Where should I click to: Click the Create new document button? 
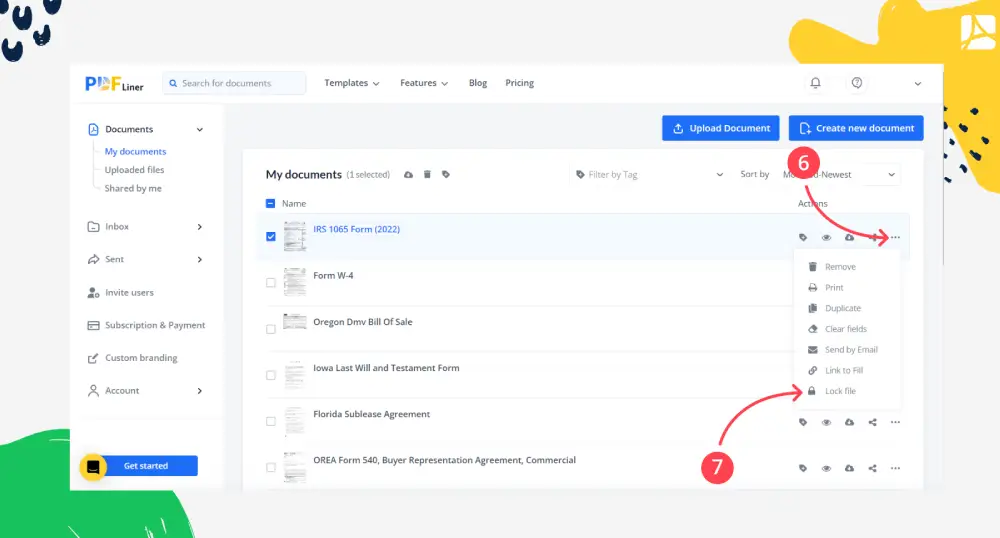pyautogui.click(x=855, y=128)
